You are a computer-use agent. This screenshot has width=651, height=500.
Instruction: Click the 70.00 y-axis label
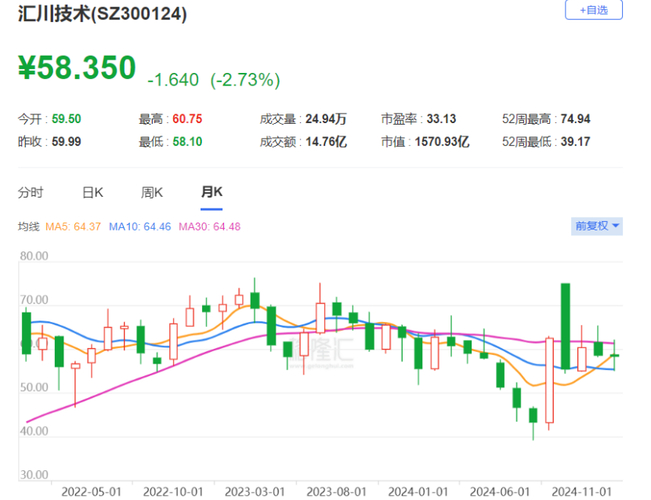(34, 299)
